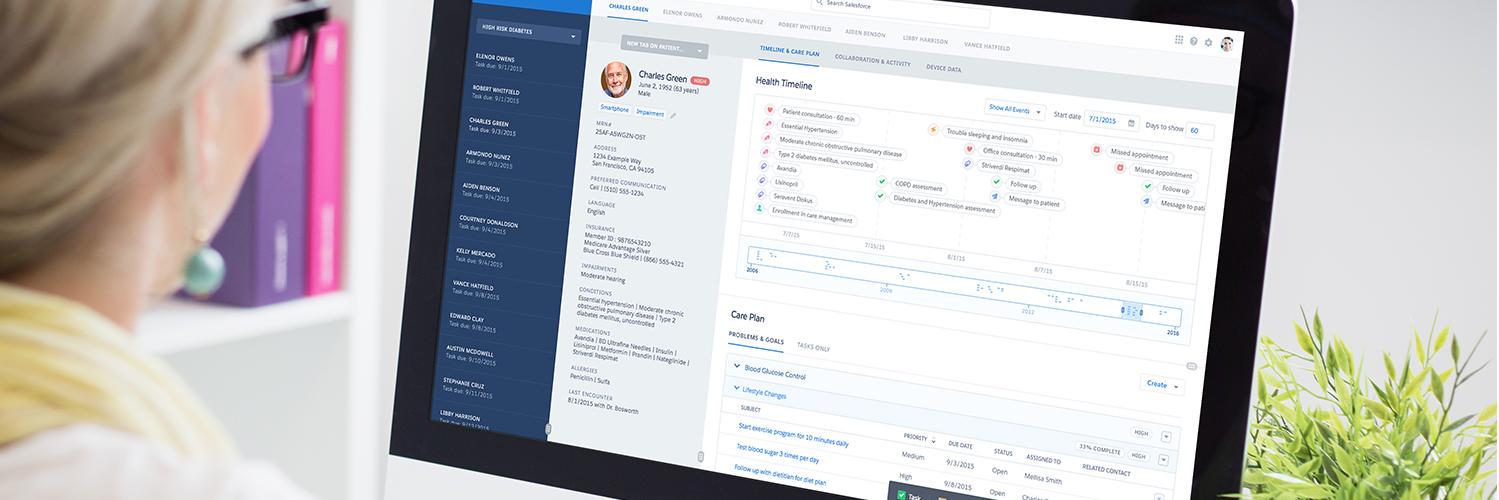Click the pill icon beside Serevent Diskus

pyautogui.click(x=762, y=195)
